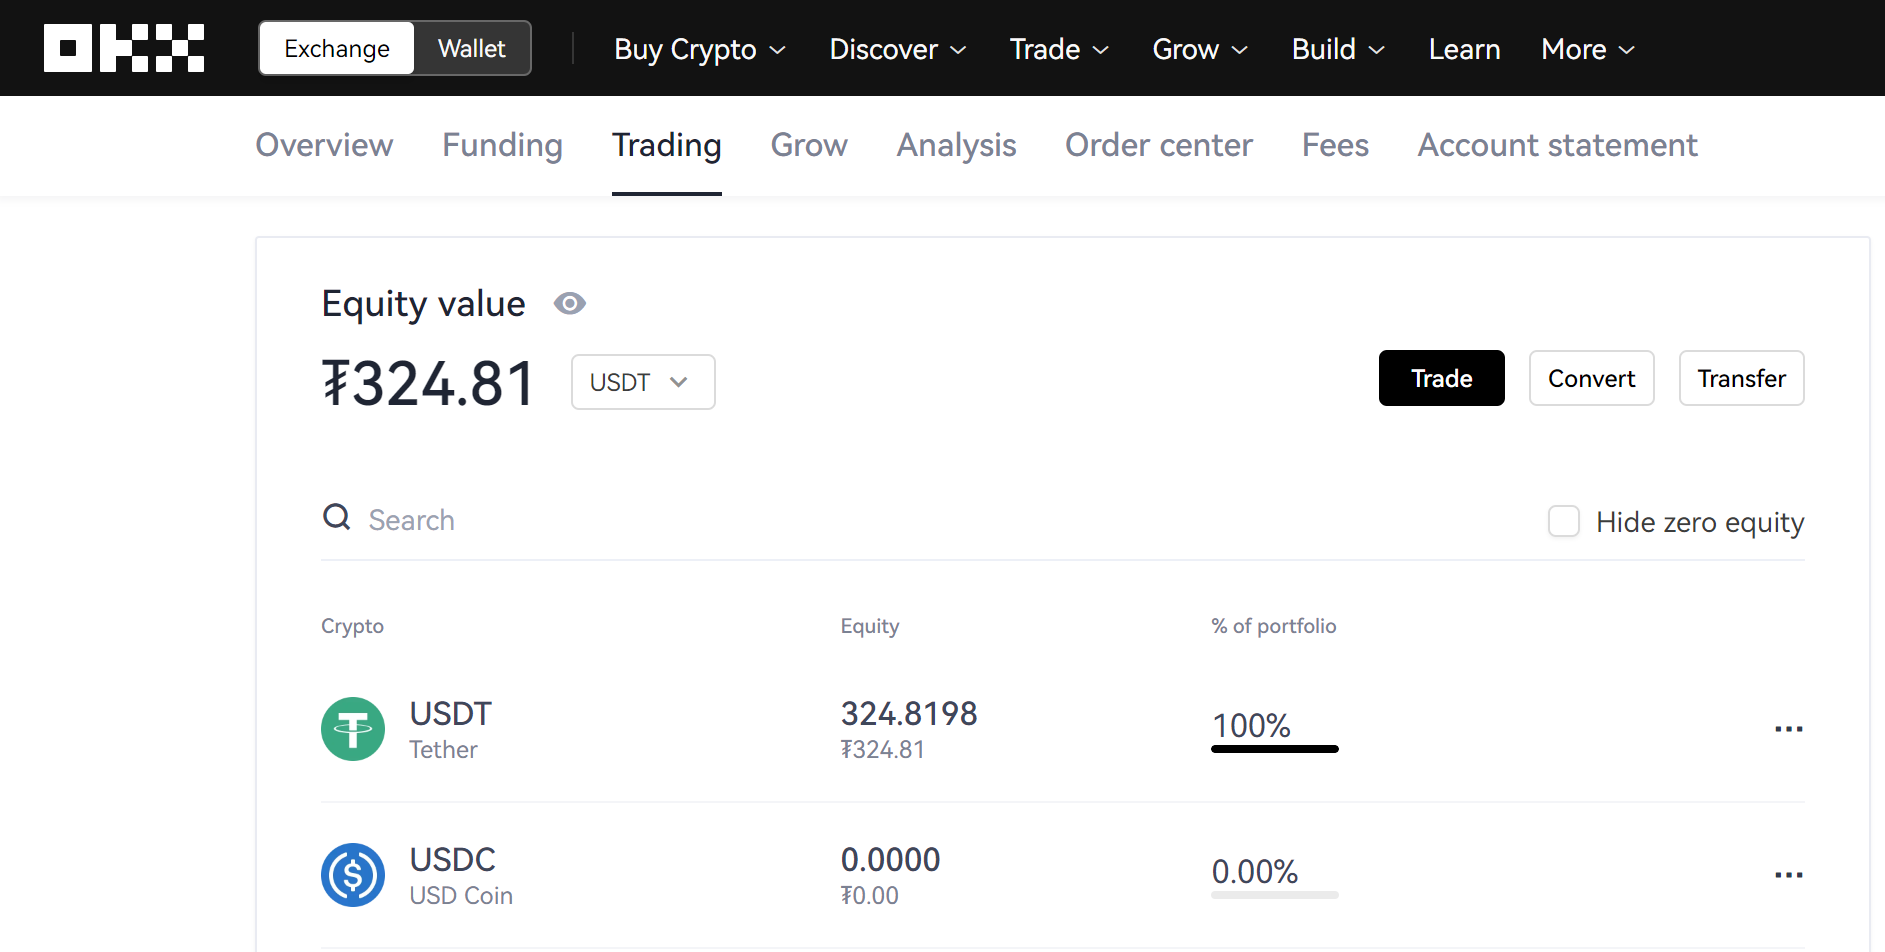Image resolution: width=1885 pixels, height=952 pixels.
Task: Enable Hide zero equity checkbox
Action: [x=1564, y=521]
